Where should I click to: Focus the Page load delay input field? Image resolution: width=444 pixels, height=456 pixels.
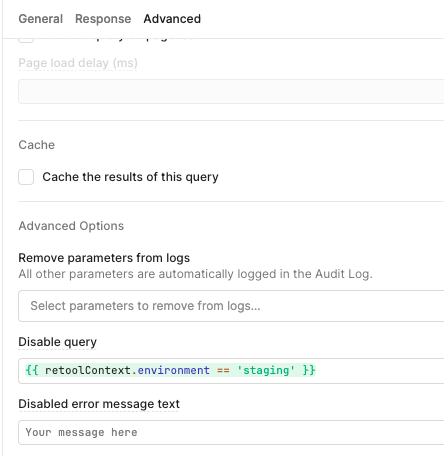pos(231,91)
